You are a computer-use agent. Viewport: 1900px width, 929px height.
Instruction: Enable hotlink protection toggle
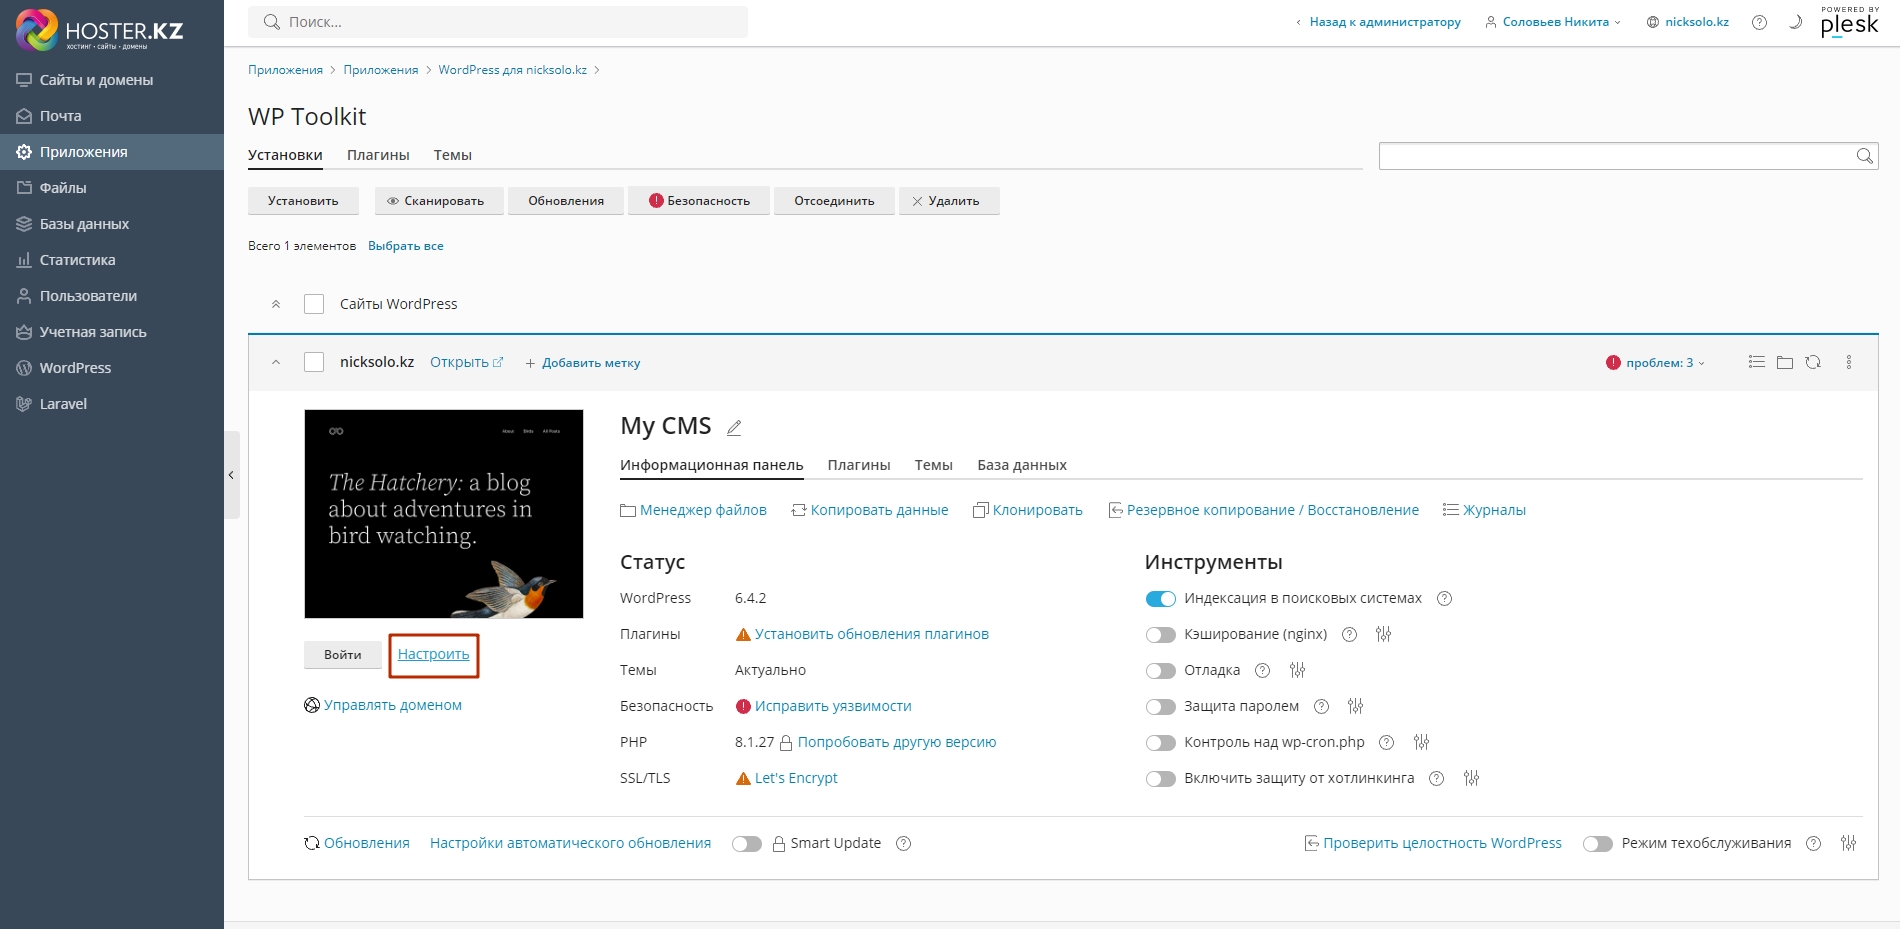1160,779
